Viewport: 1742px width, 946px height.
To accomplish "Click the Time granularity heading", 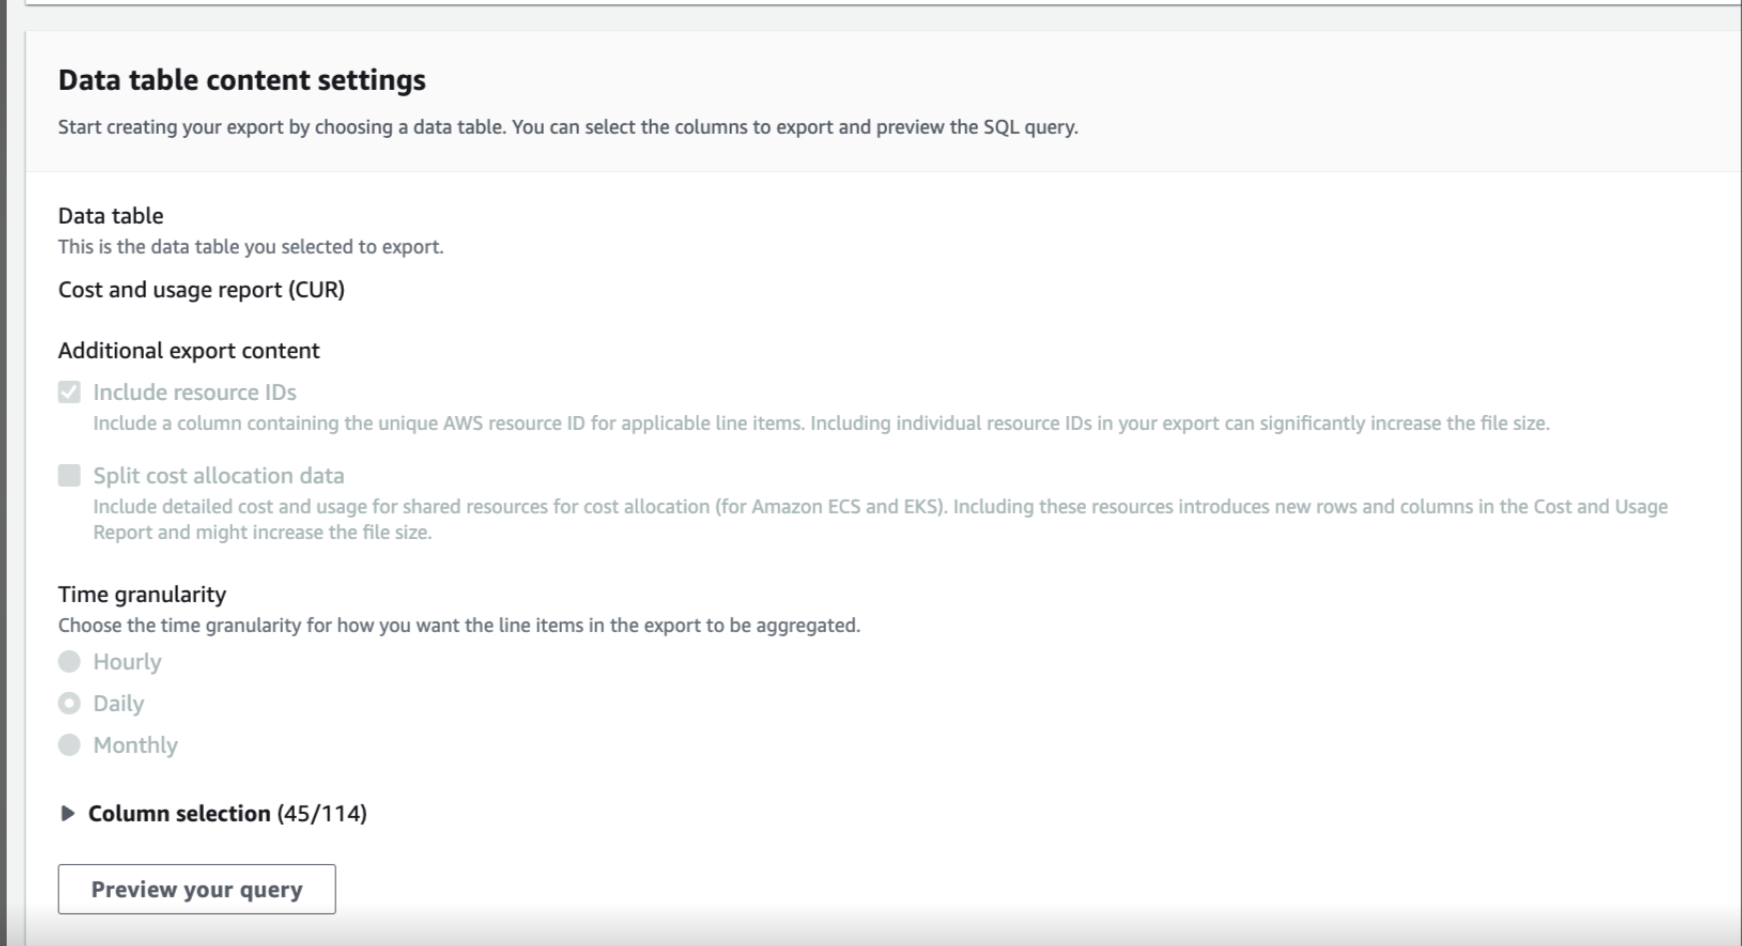I will coord(142,593).
